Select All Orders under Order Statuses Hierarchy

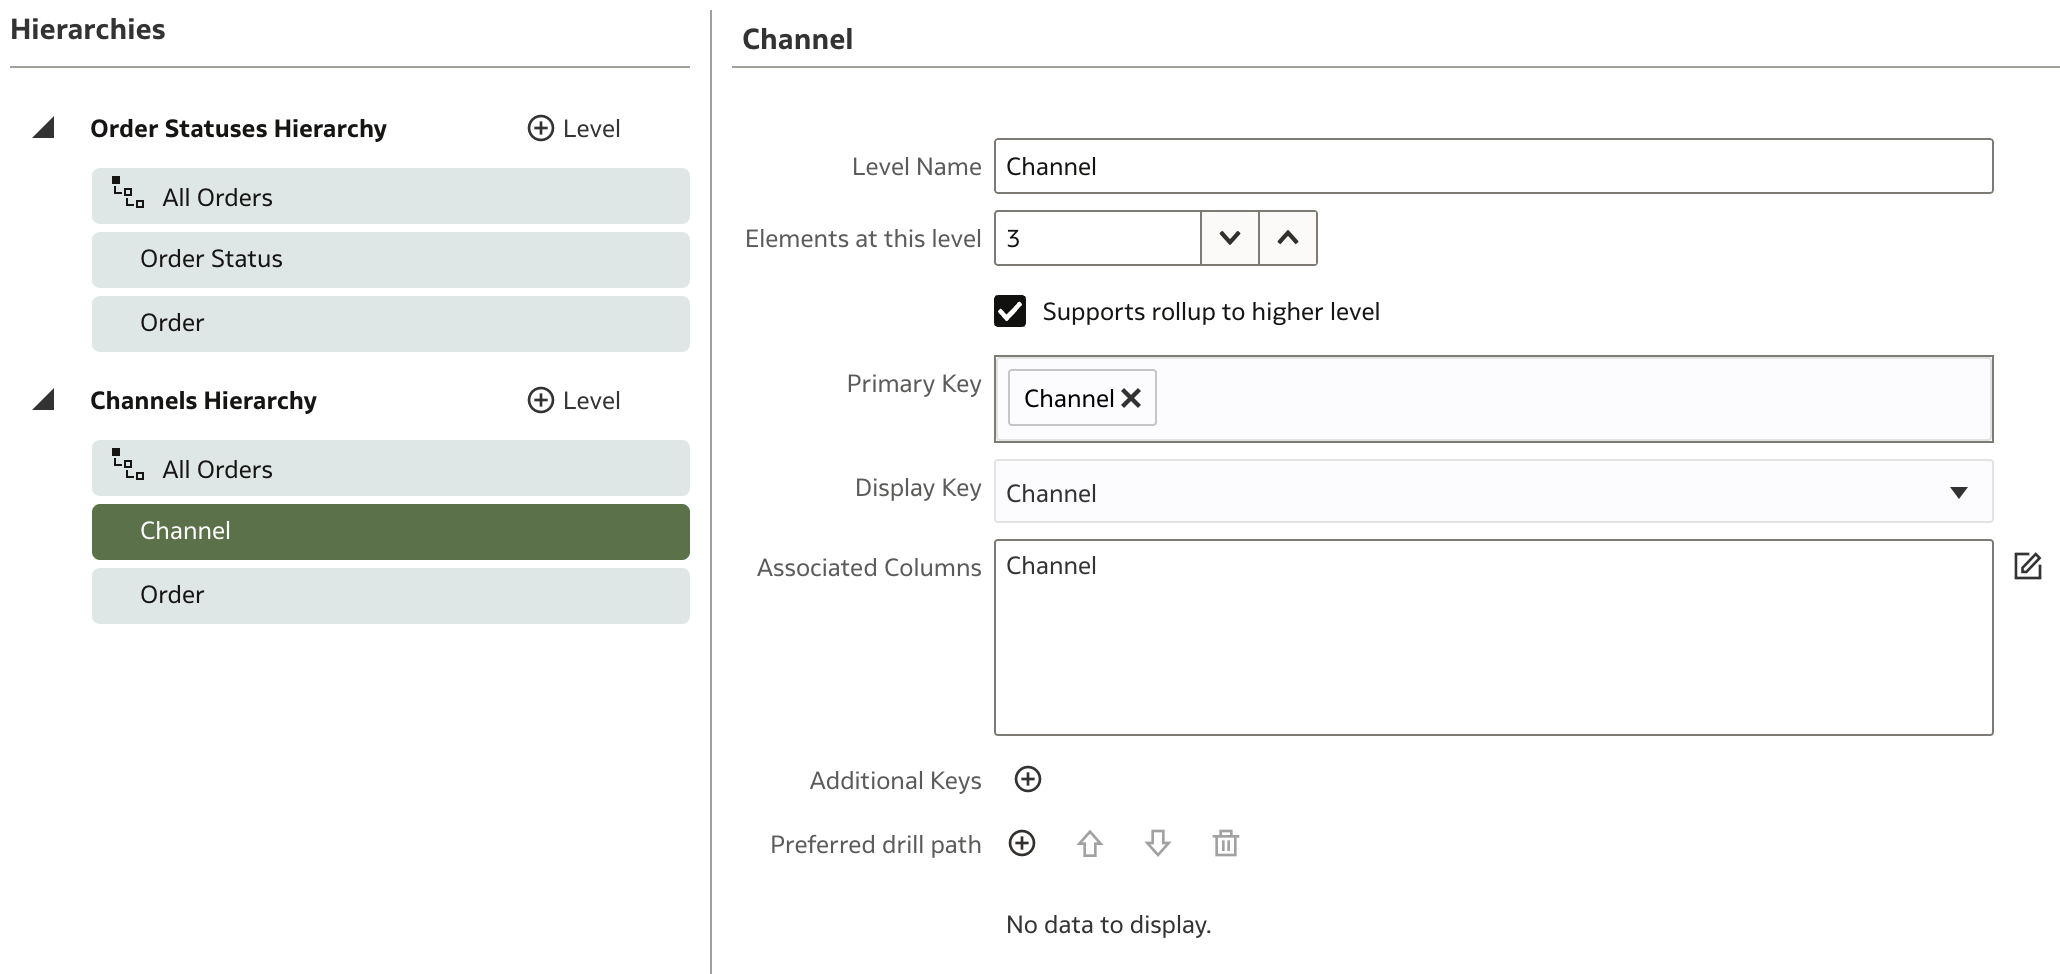click(391, 196)
